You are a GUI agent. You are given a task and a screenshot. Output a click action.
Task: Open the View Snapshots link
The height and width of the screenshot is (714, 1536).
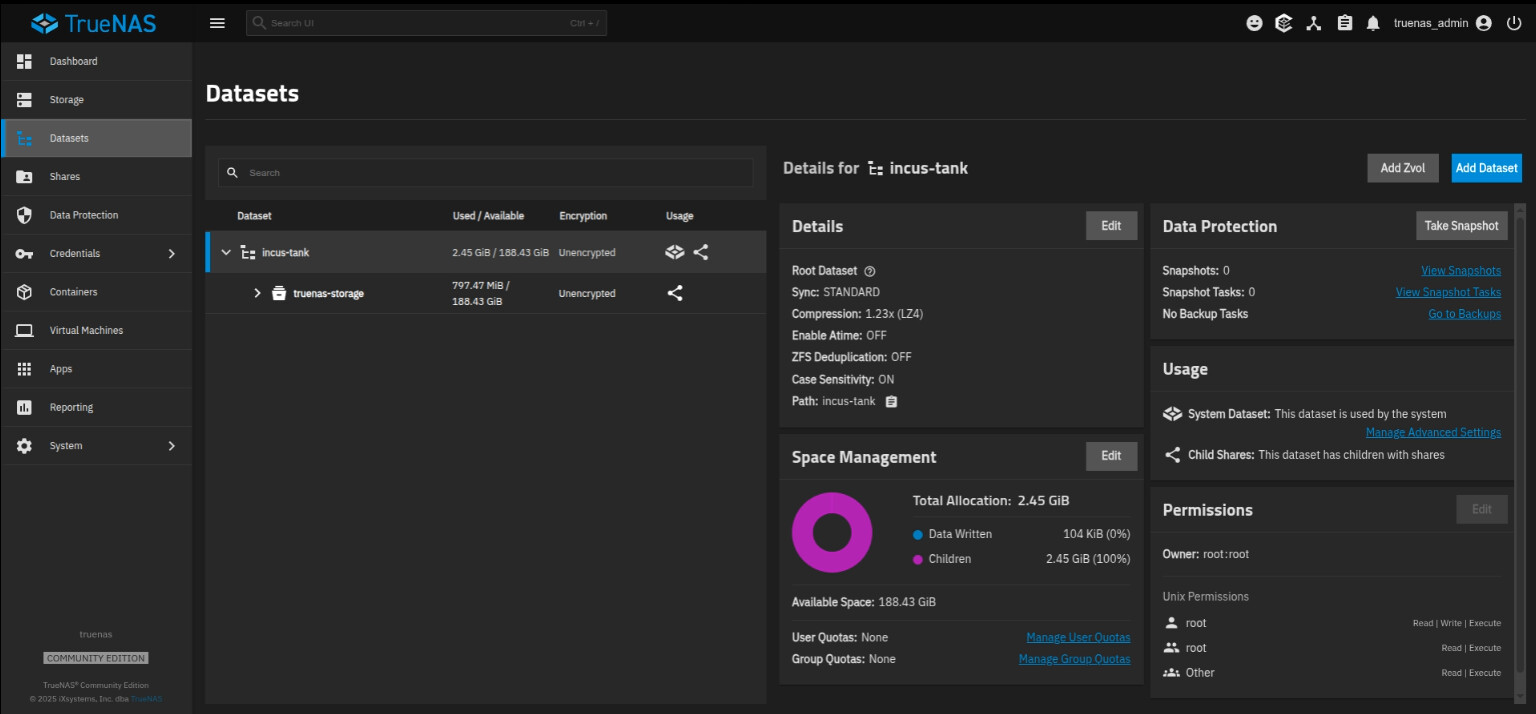1461,271
